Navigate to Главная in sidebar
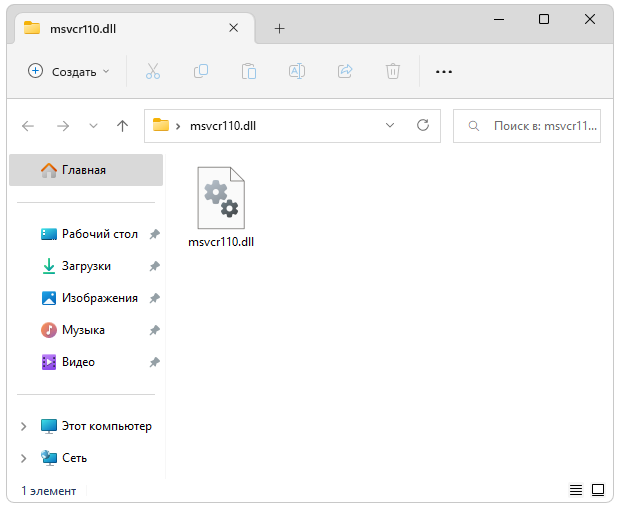 tap(84, 170)
